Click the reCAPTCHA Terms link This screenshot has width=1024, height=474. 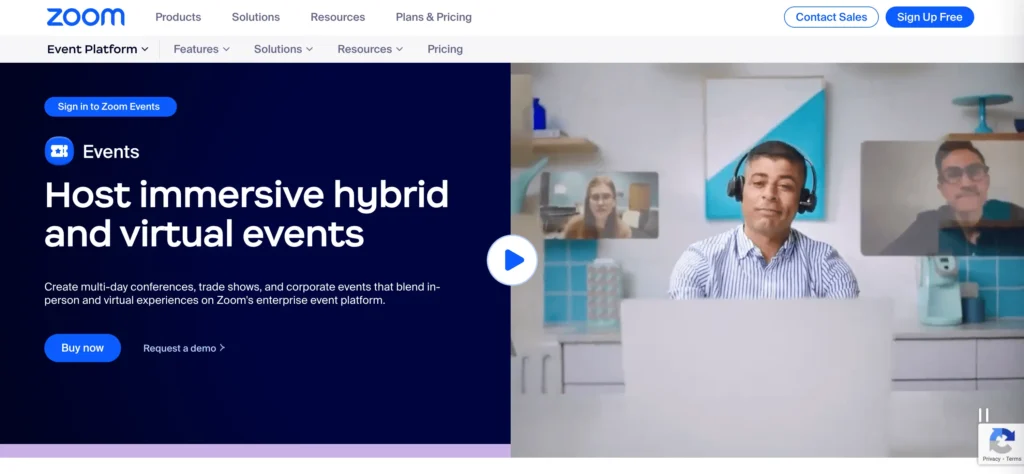(x=1014, y=459)
